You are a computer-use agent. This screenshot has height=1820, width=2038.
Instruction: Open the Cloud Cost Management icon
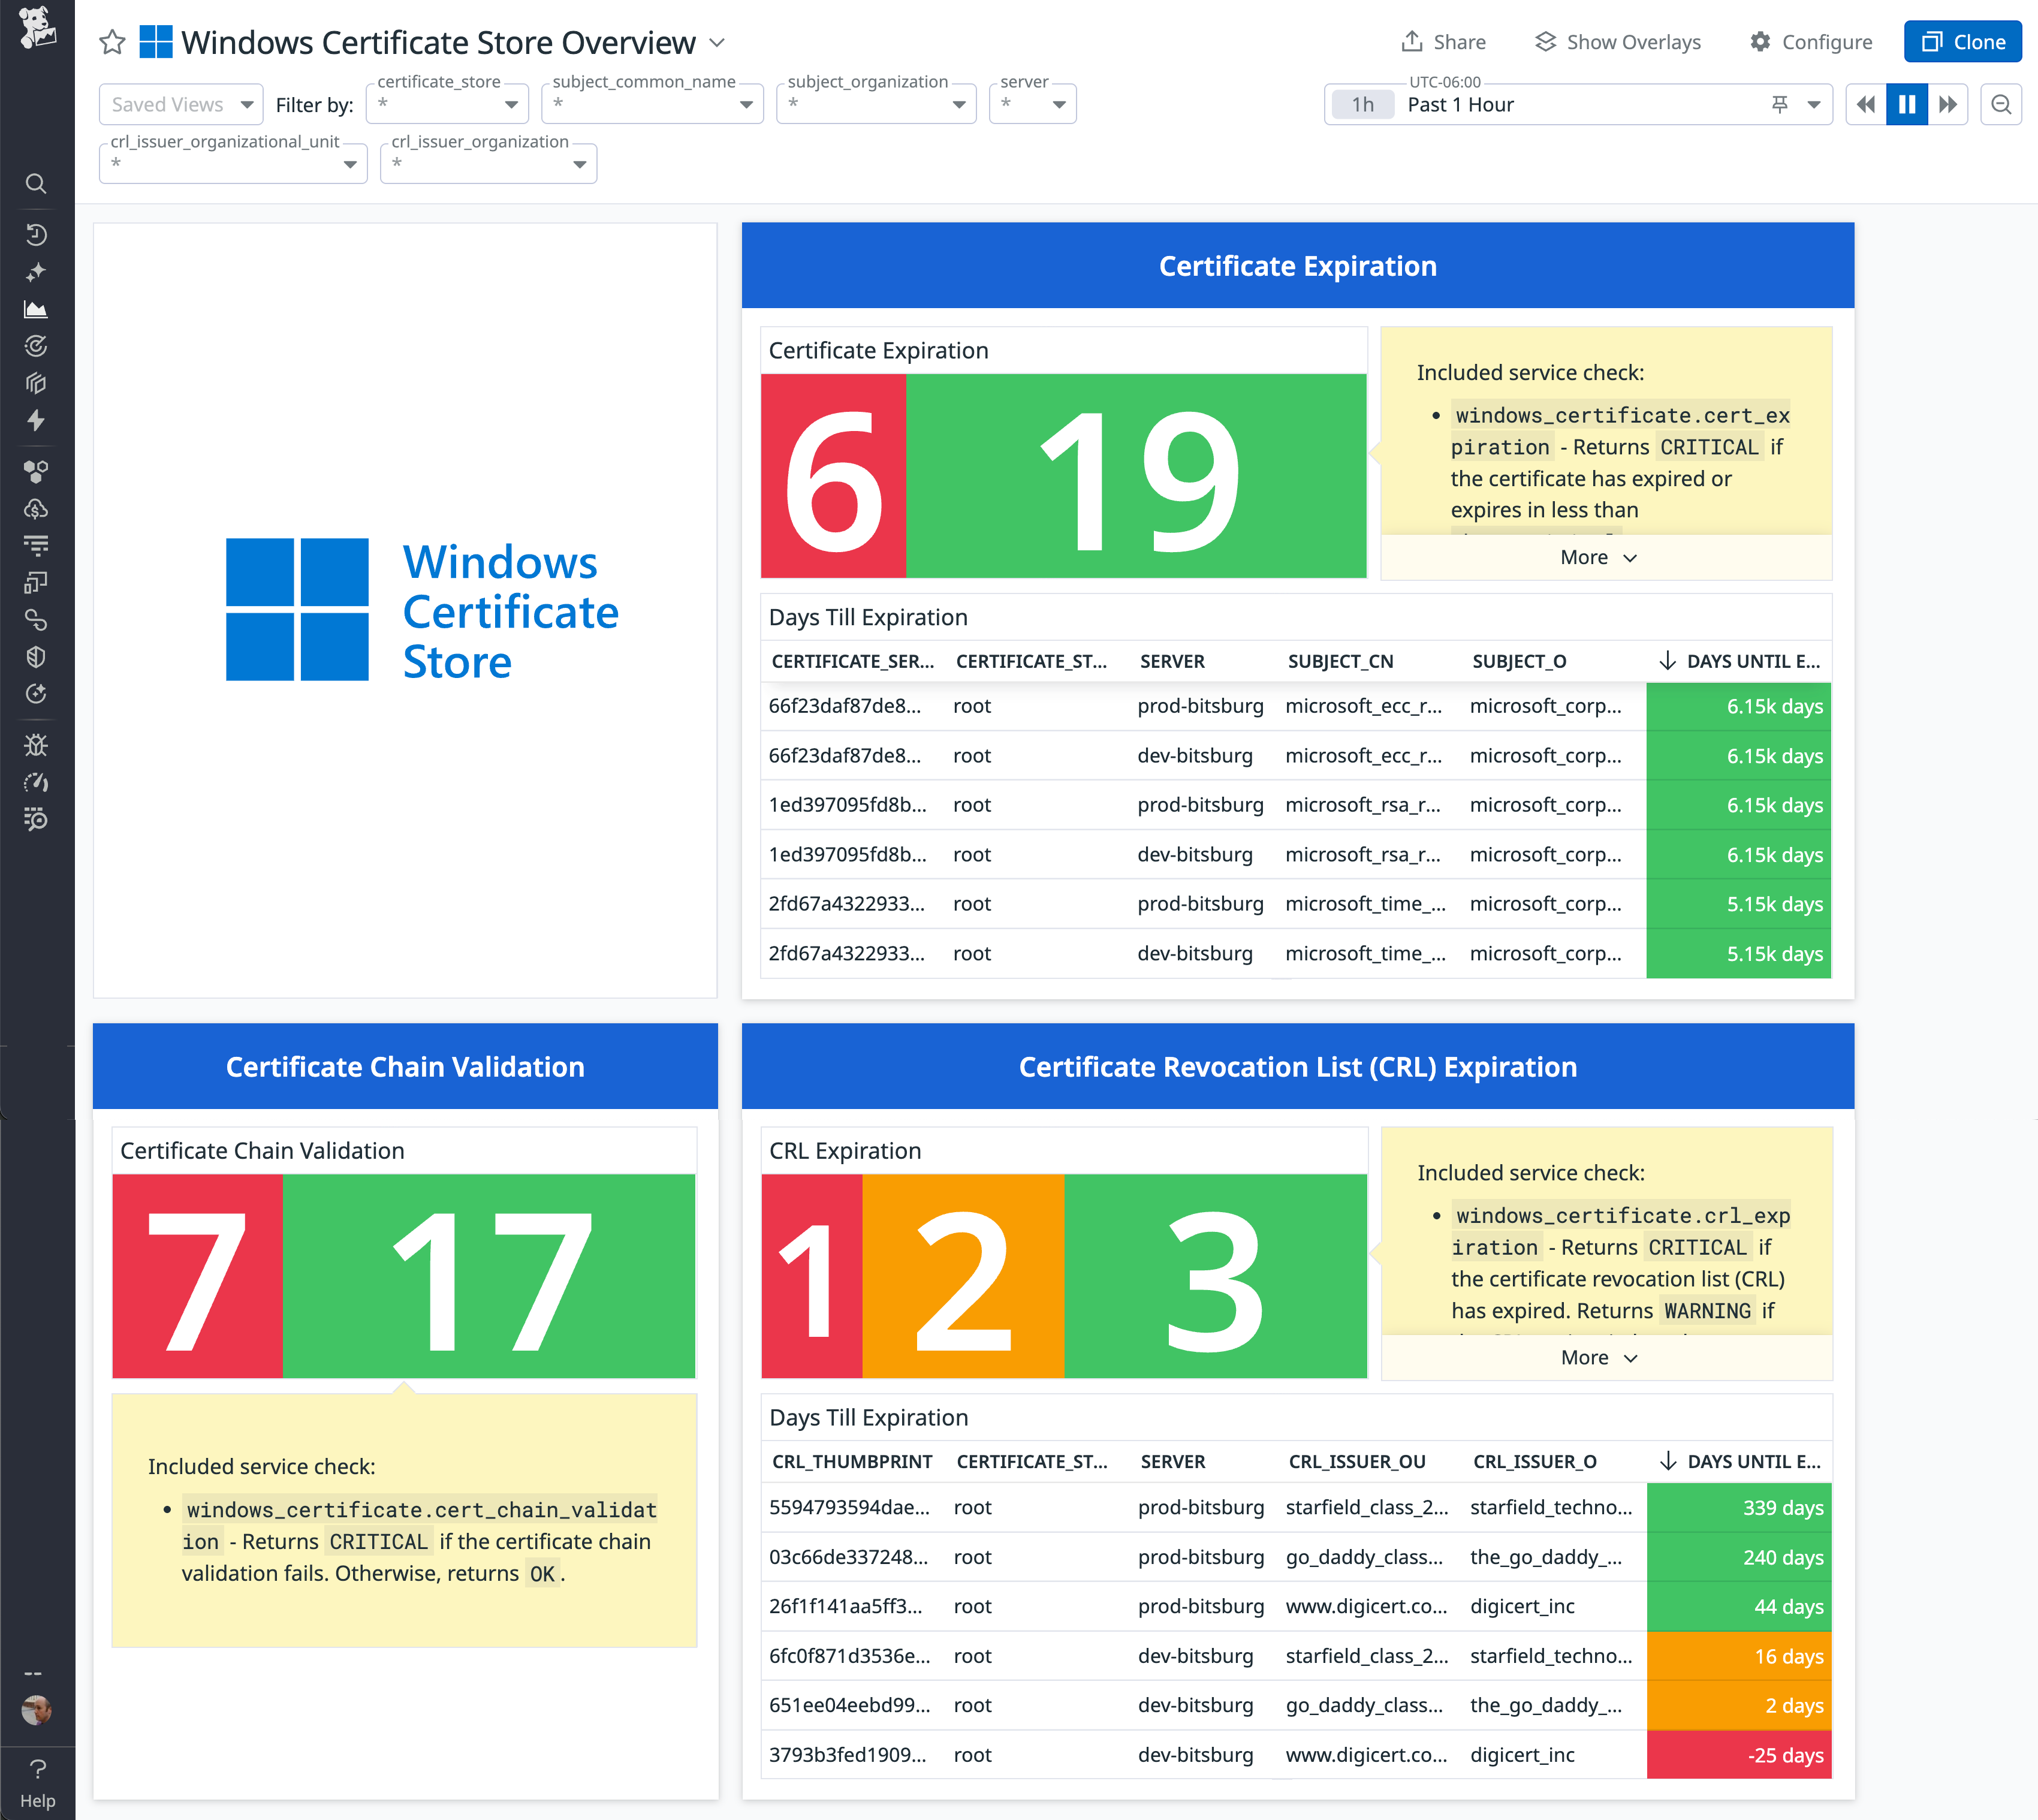click(37, 509)
